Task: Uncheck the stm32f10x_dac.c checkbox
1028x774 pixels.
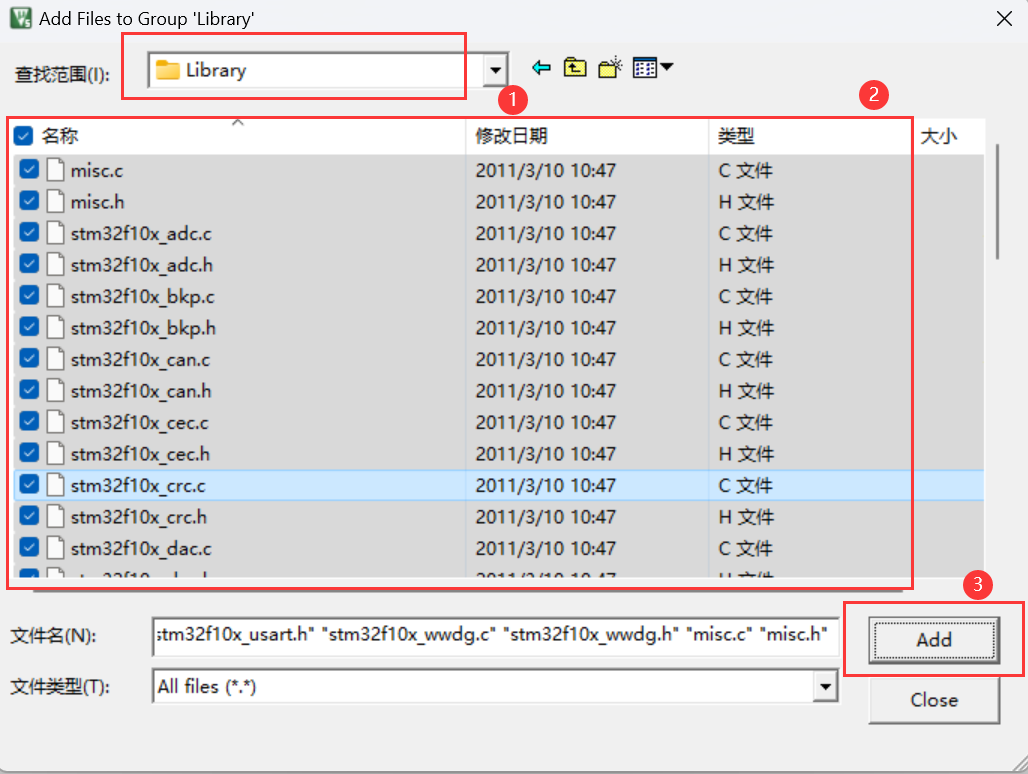Action: 29,547
